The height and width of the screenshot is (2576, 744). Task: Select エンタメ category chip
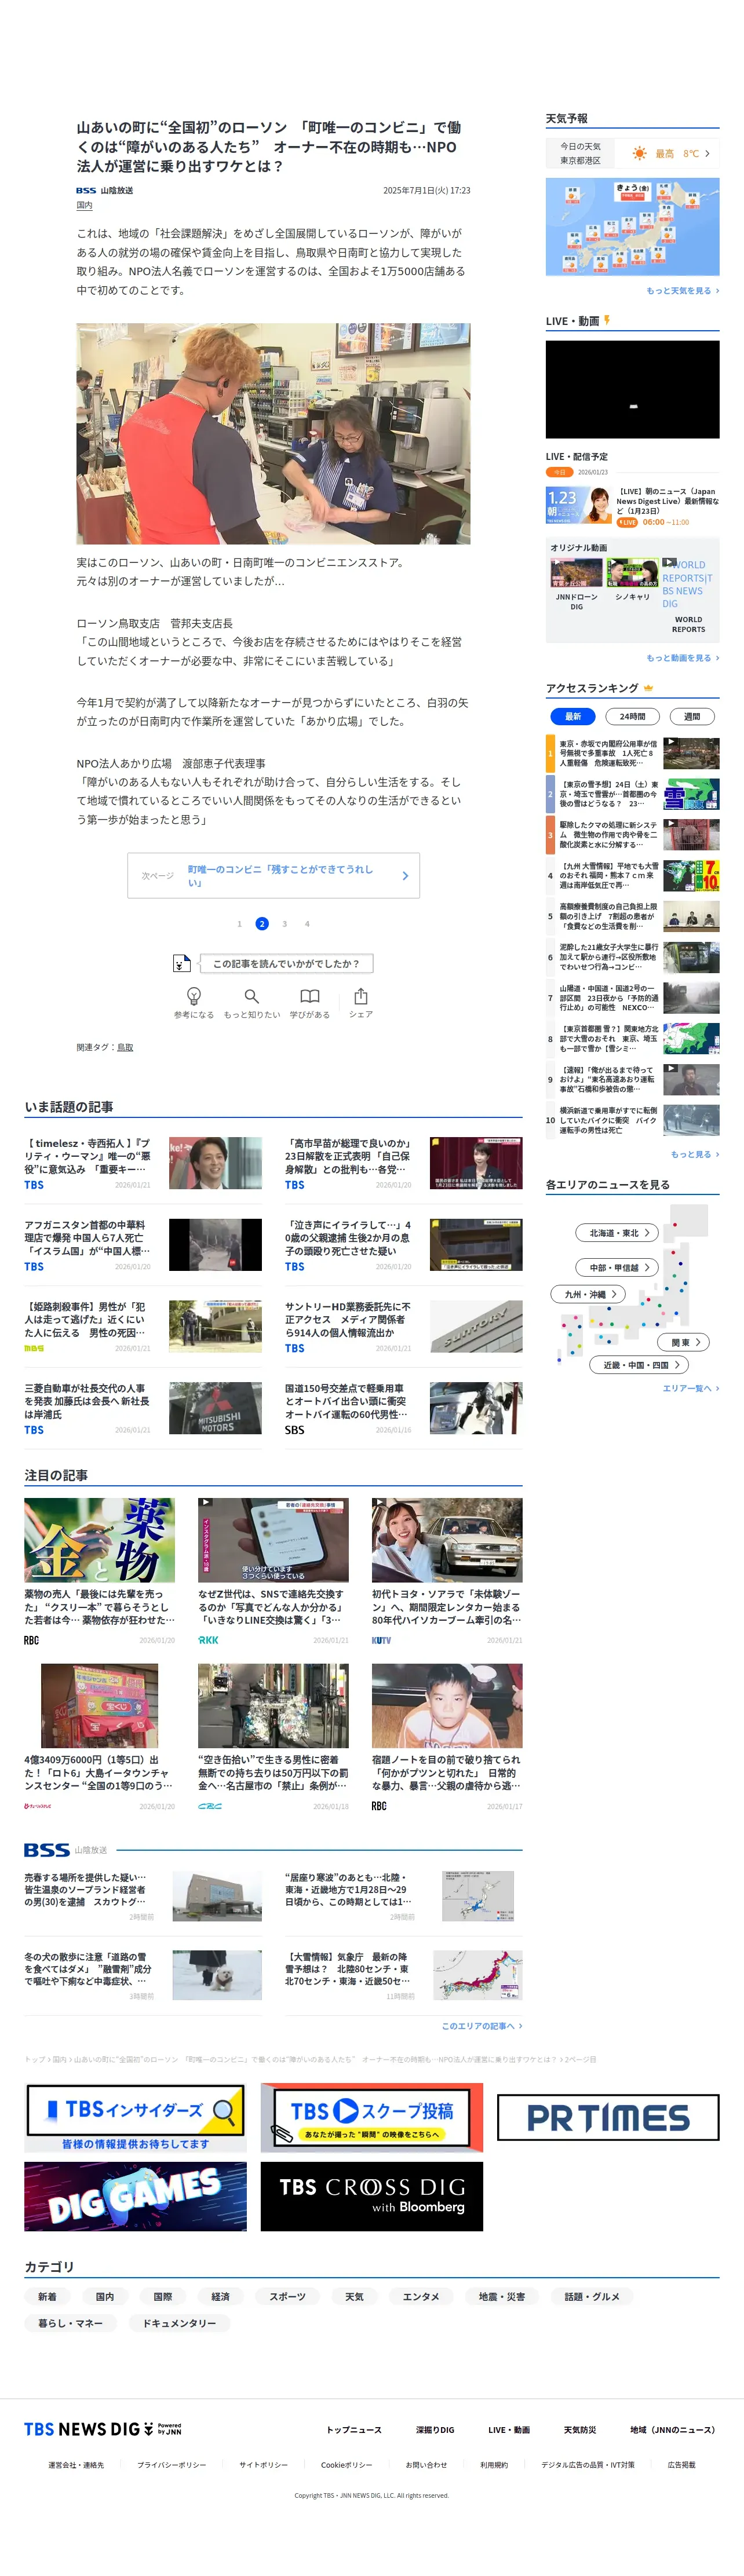421,2296
